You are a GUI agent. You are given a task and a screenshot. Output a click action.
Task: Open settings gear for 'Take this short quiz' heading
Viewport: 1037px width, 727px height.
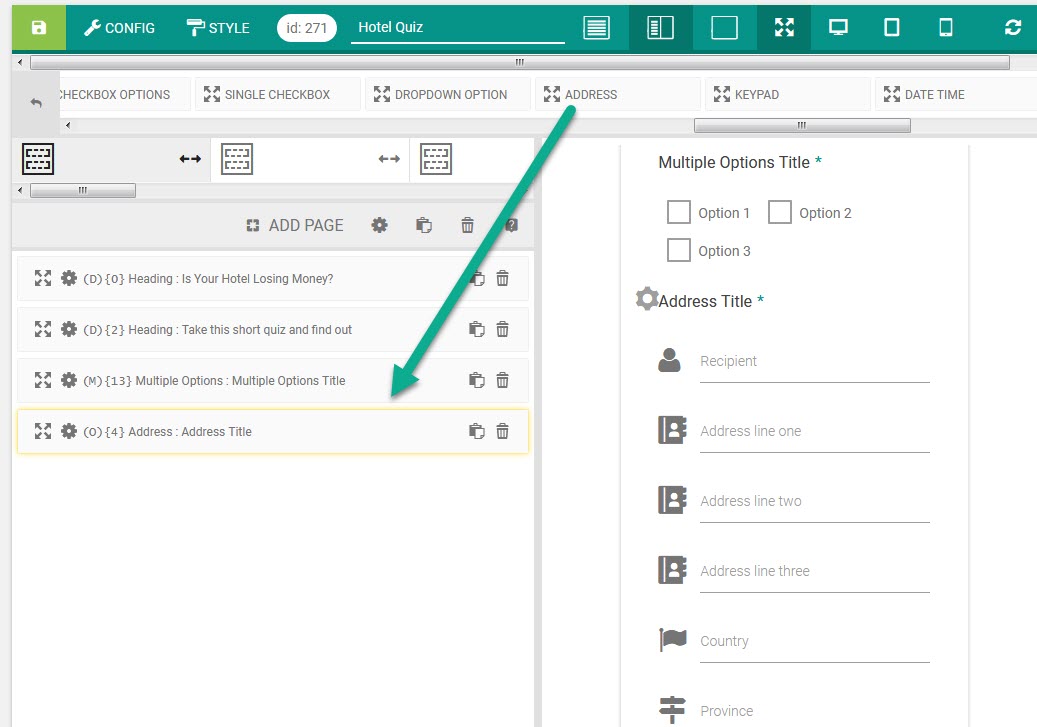point(69,329)
